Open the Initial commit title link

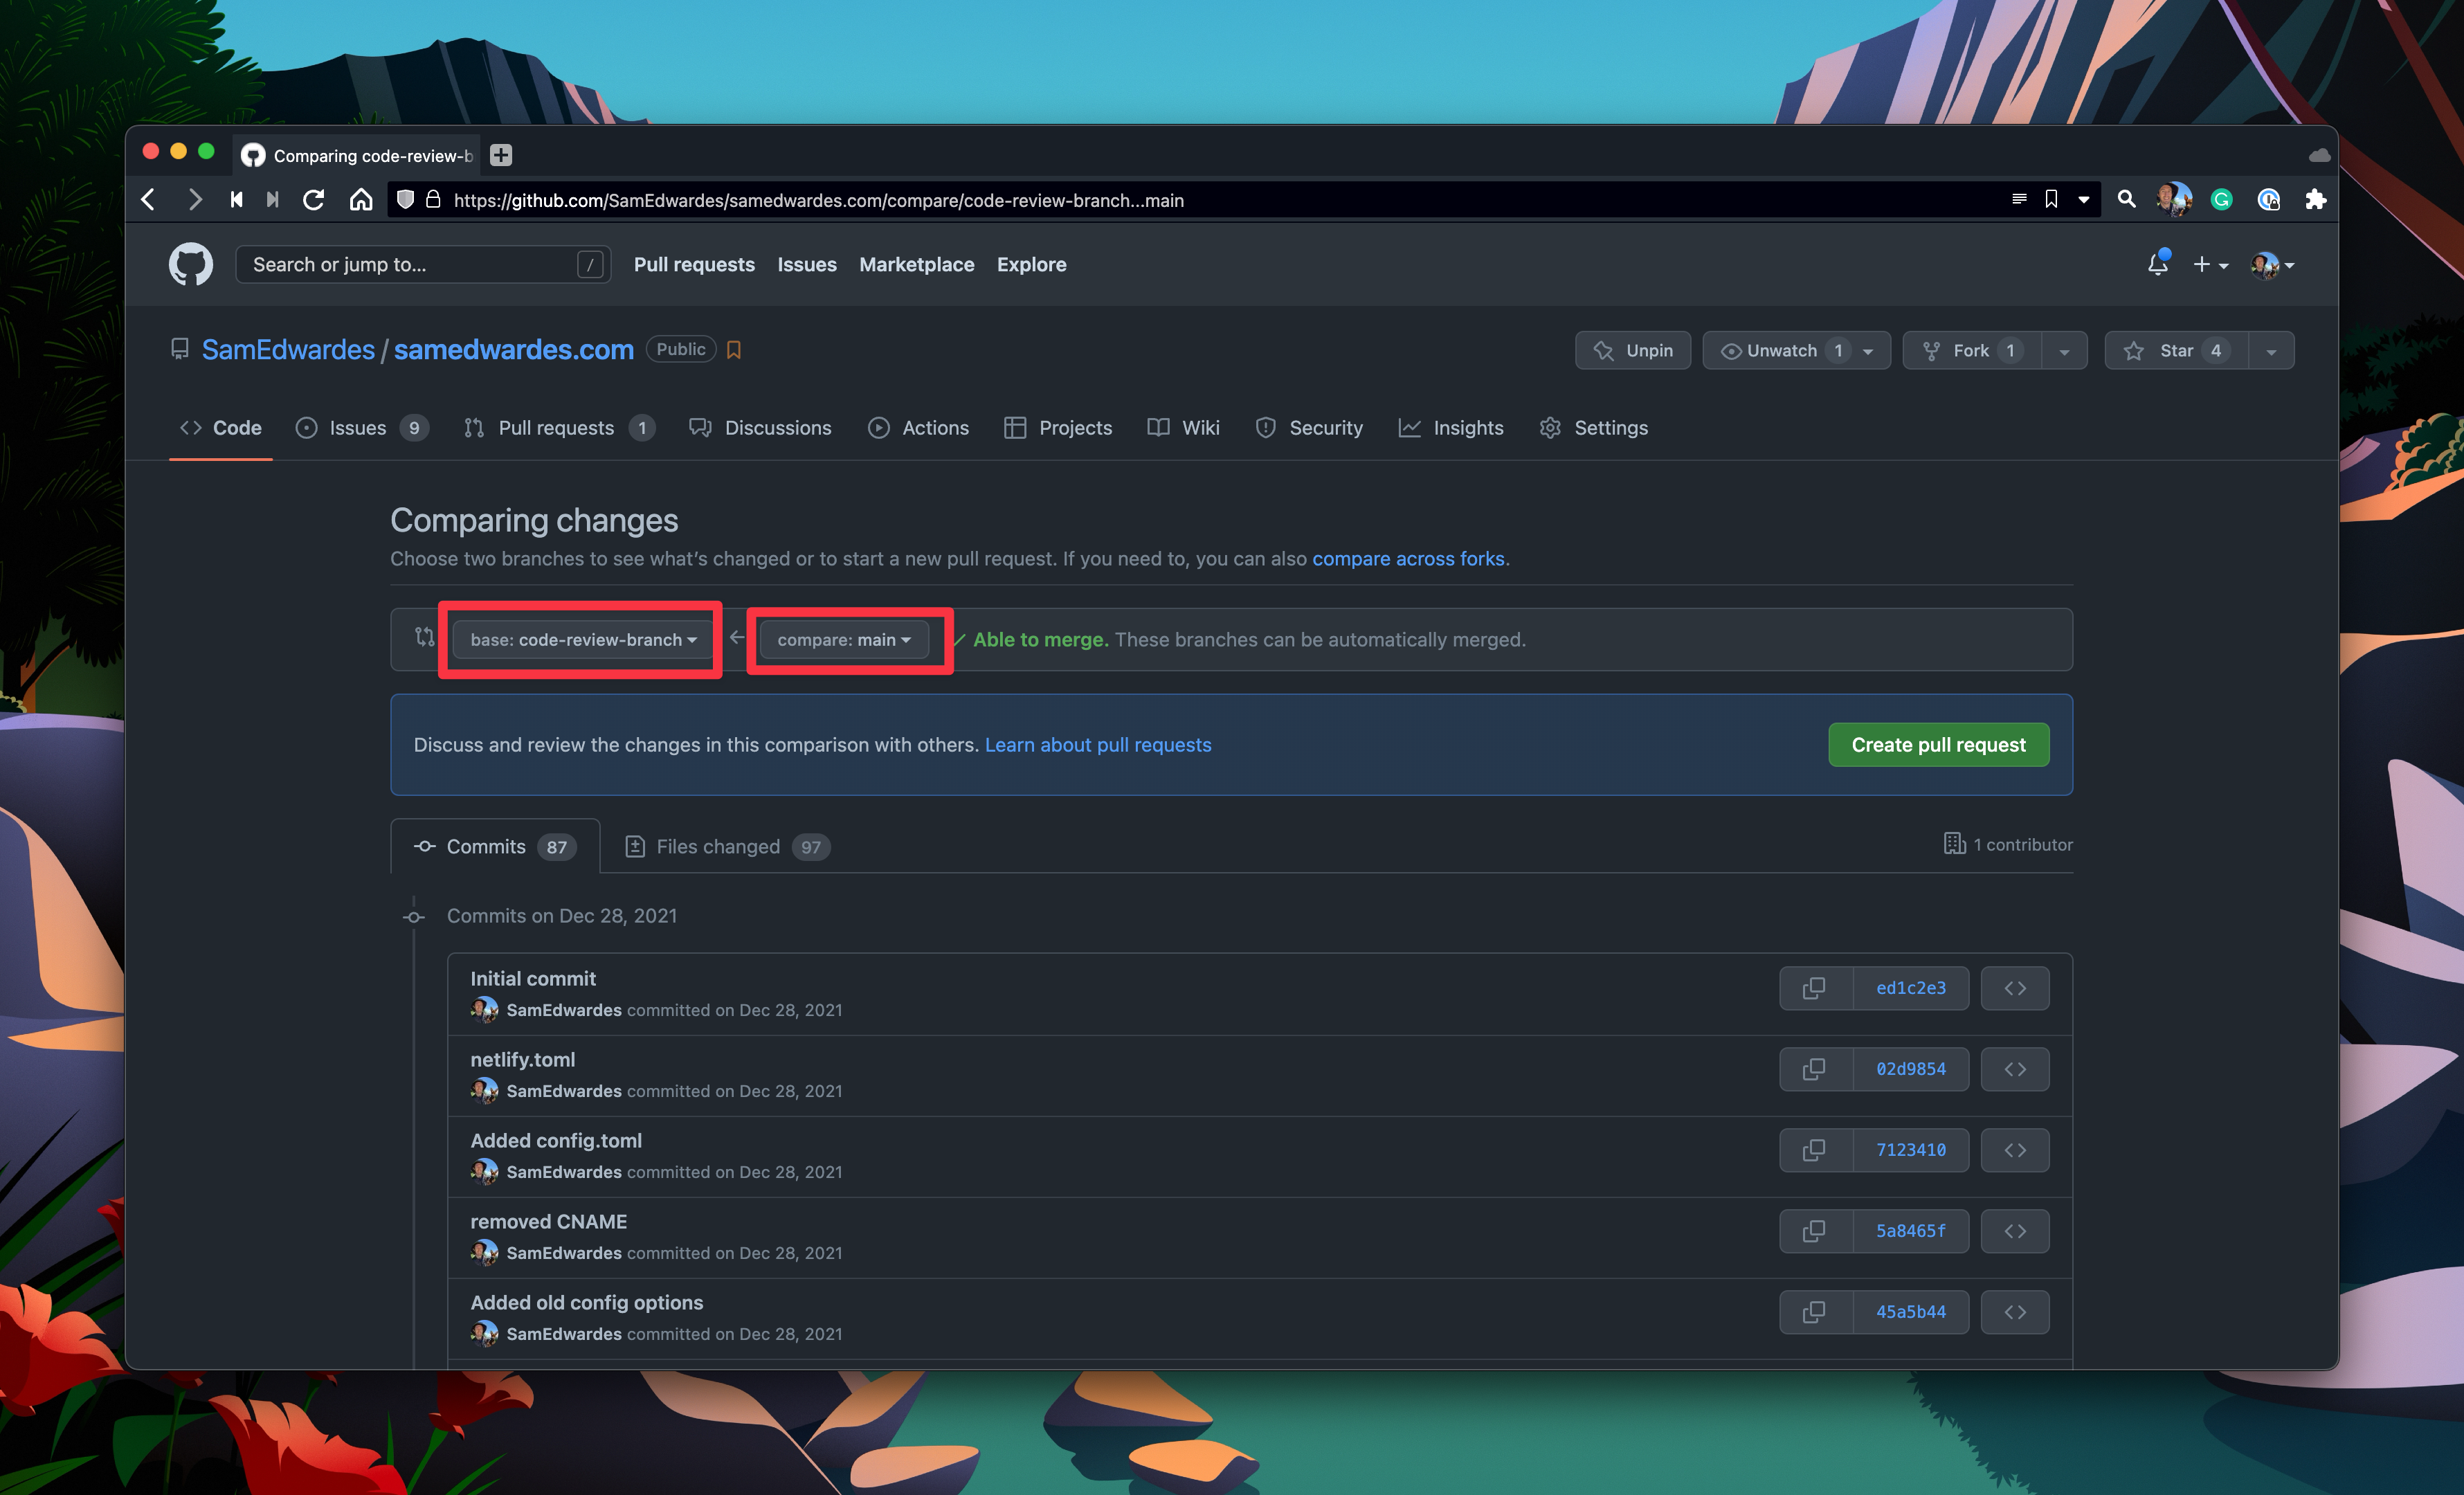click(x=533, y=979)
